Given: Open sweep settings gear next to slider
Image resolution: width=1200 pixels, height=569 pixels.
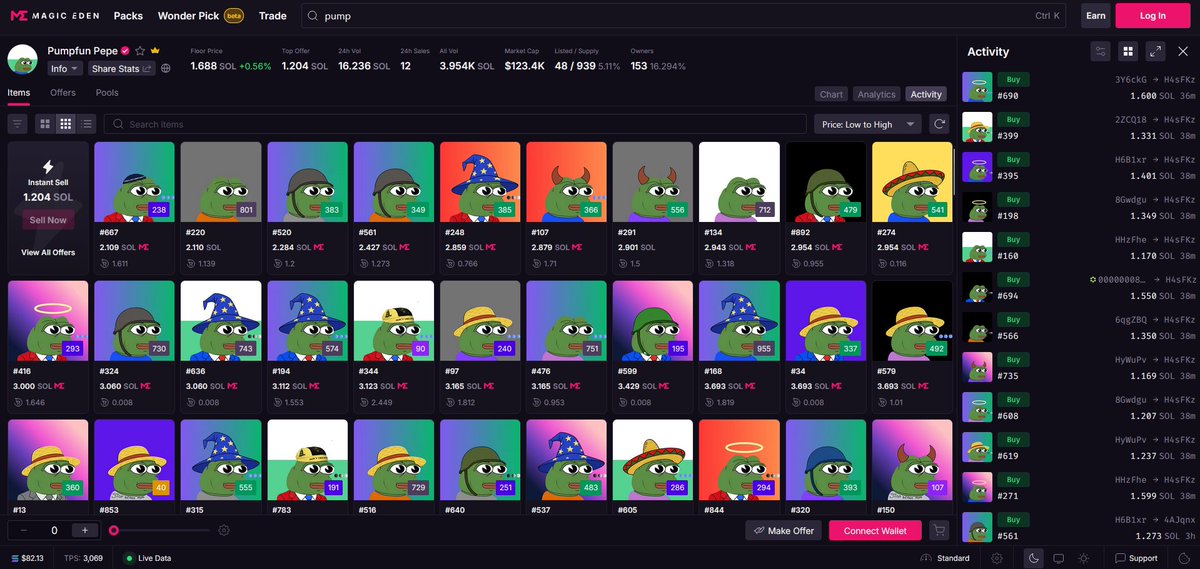Looking at the screenshot, I should pyautogui.click(x=224, y=531).
